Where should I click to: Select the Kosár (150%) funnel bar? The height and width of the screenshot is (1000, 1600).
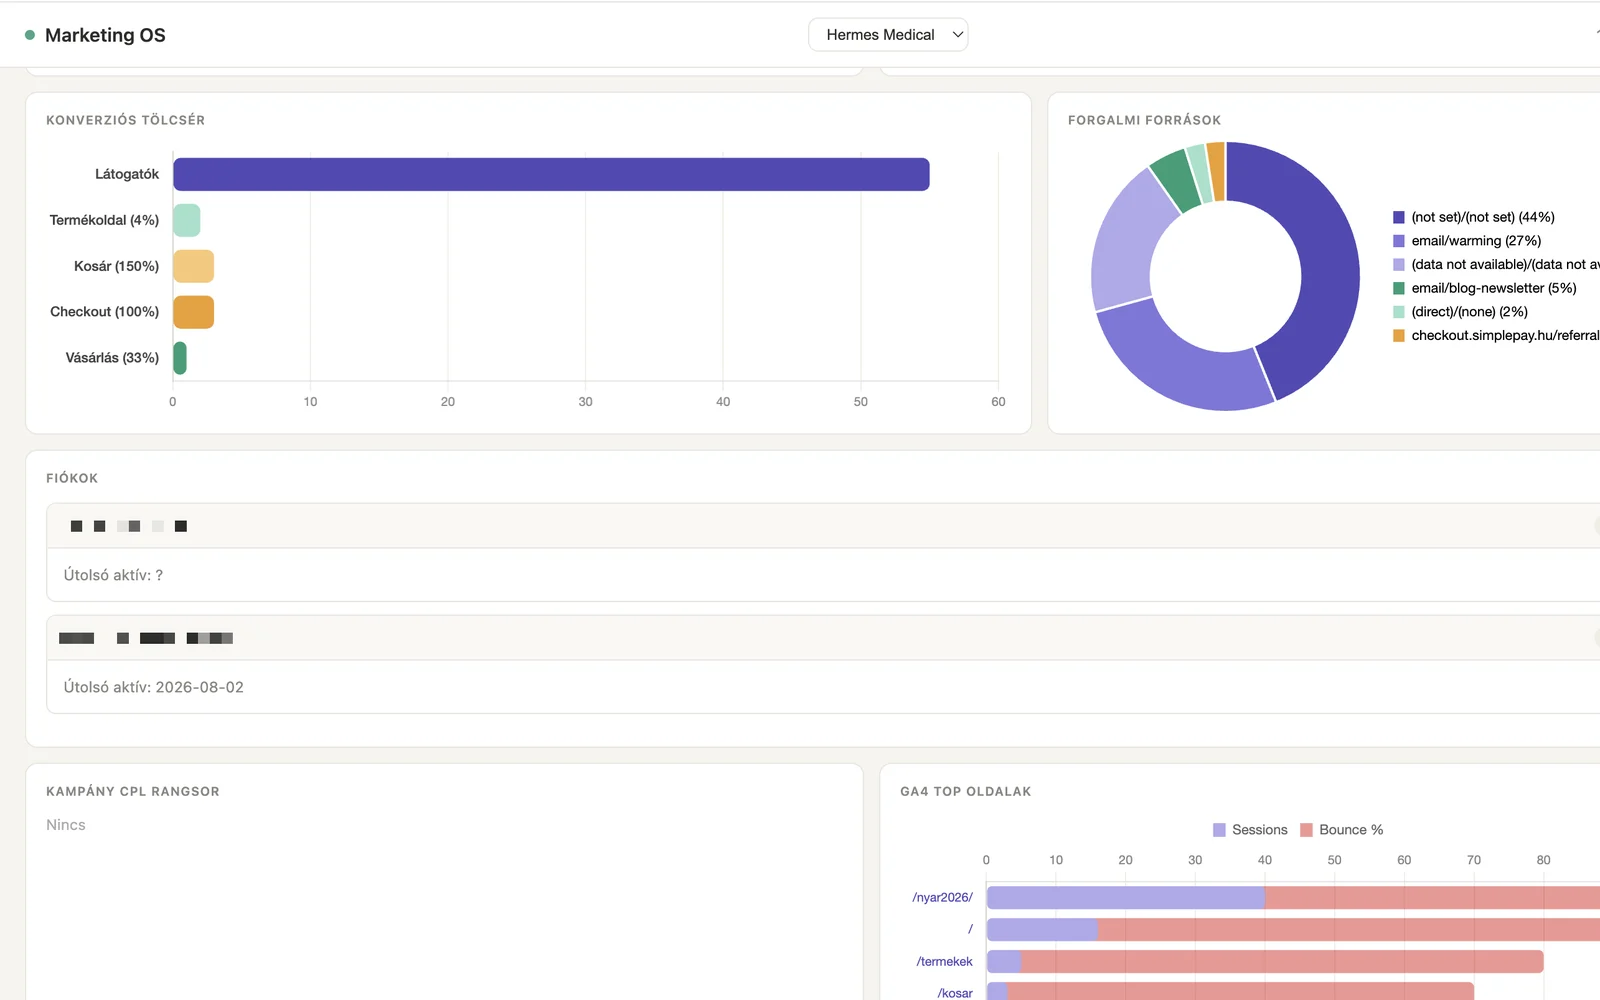point(193,266)
